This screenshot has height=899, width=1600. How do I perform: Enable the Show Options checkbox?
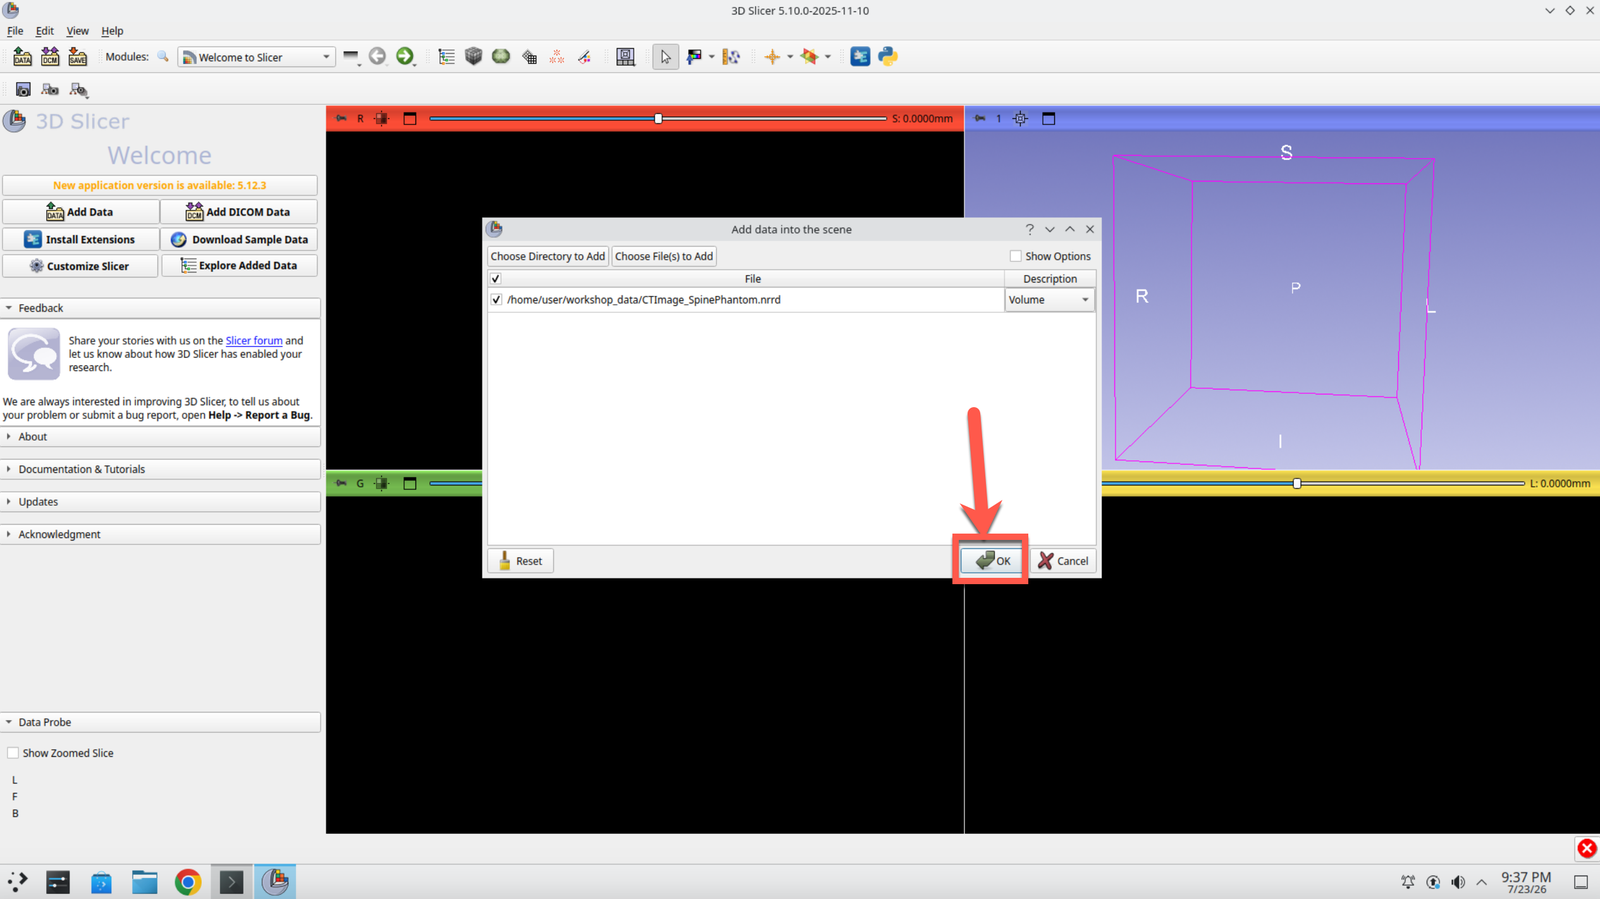point(1015,256)
